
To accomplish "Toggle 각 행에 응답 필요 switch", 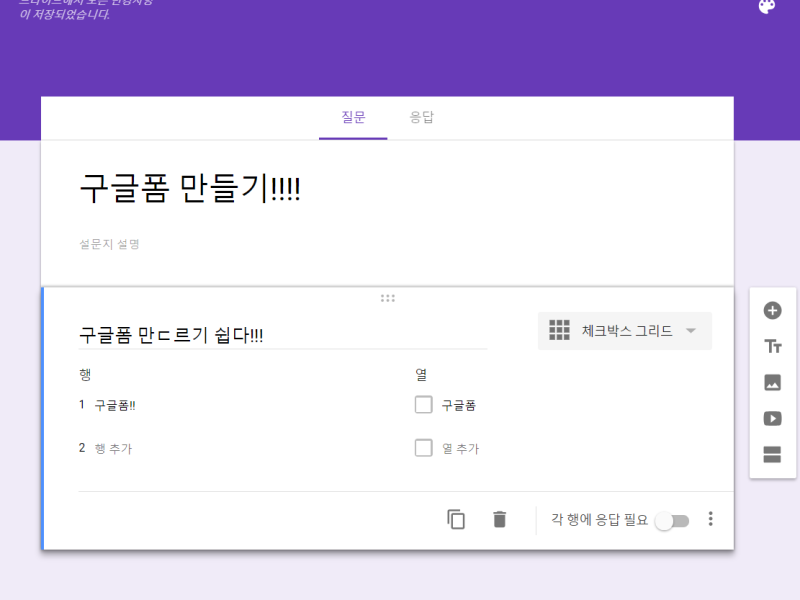I will tap(672, 521).
